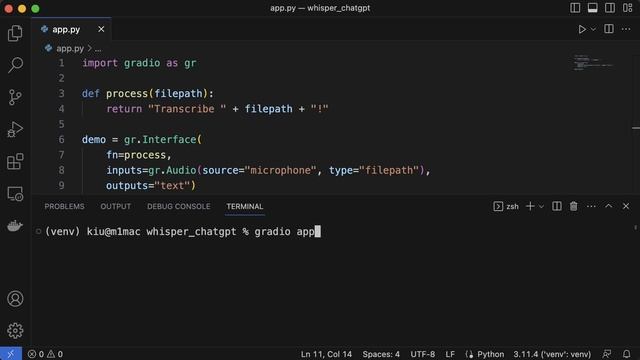Click the zsh terminal label

point(506,207)
